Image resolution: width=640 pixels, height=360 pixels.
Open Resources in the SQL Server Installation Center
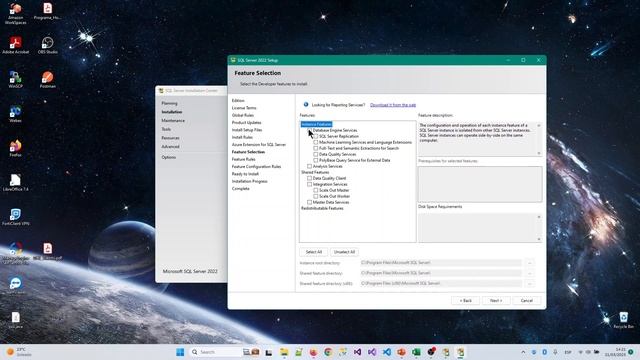pos(170,138)
